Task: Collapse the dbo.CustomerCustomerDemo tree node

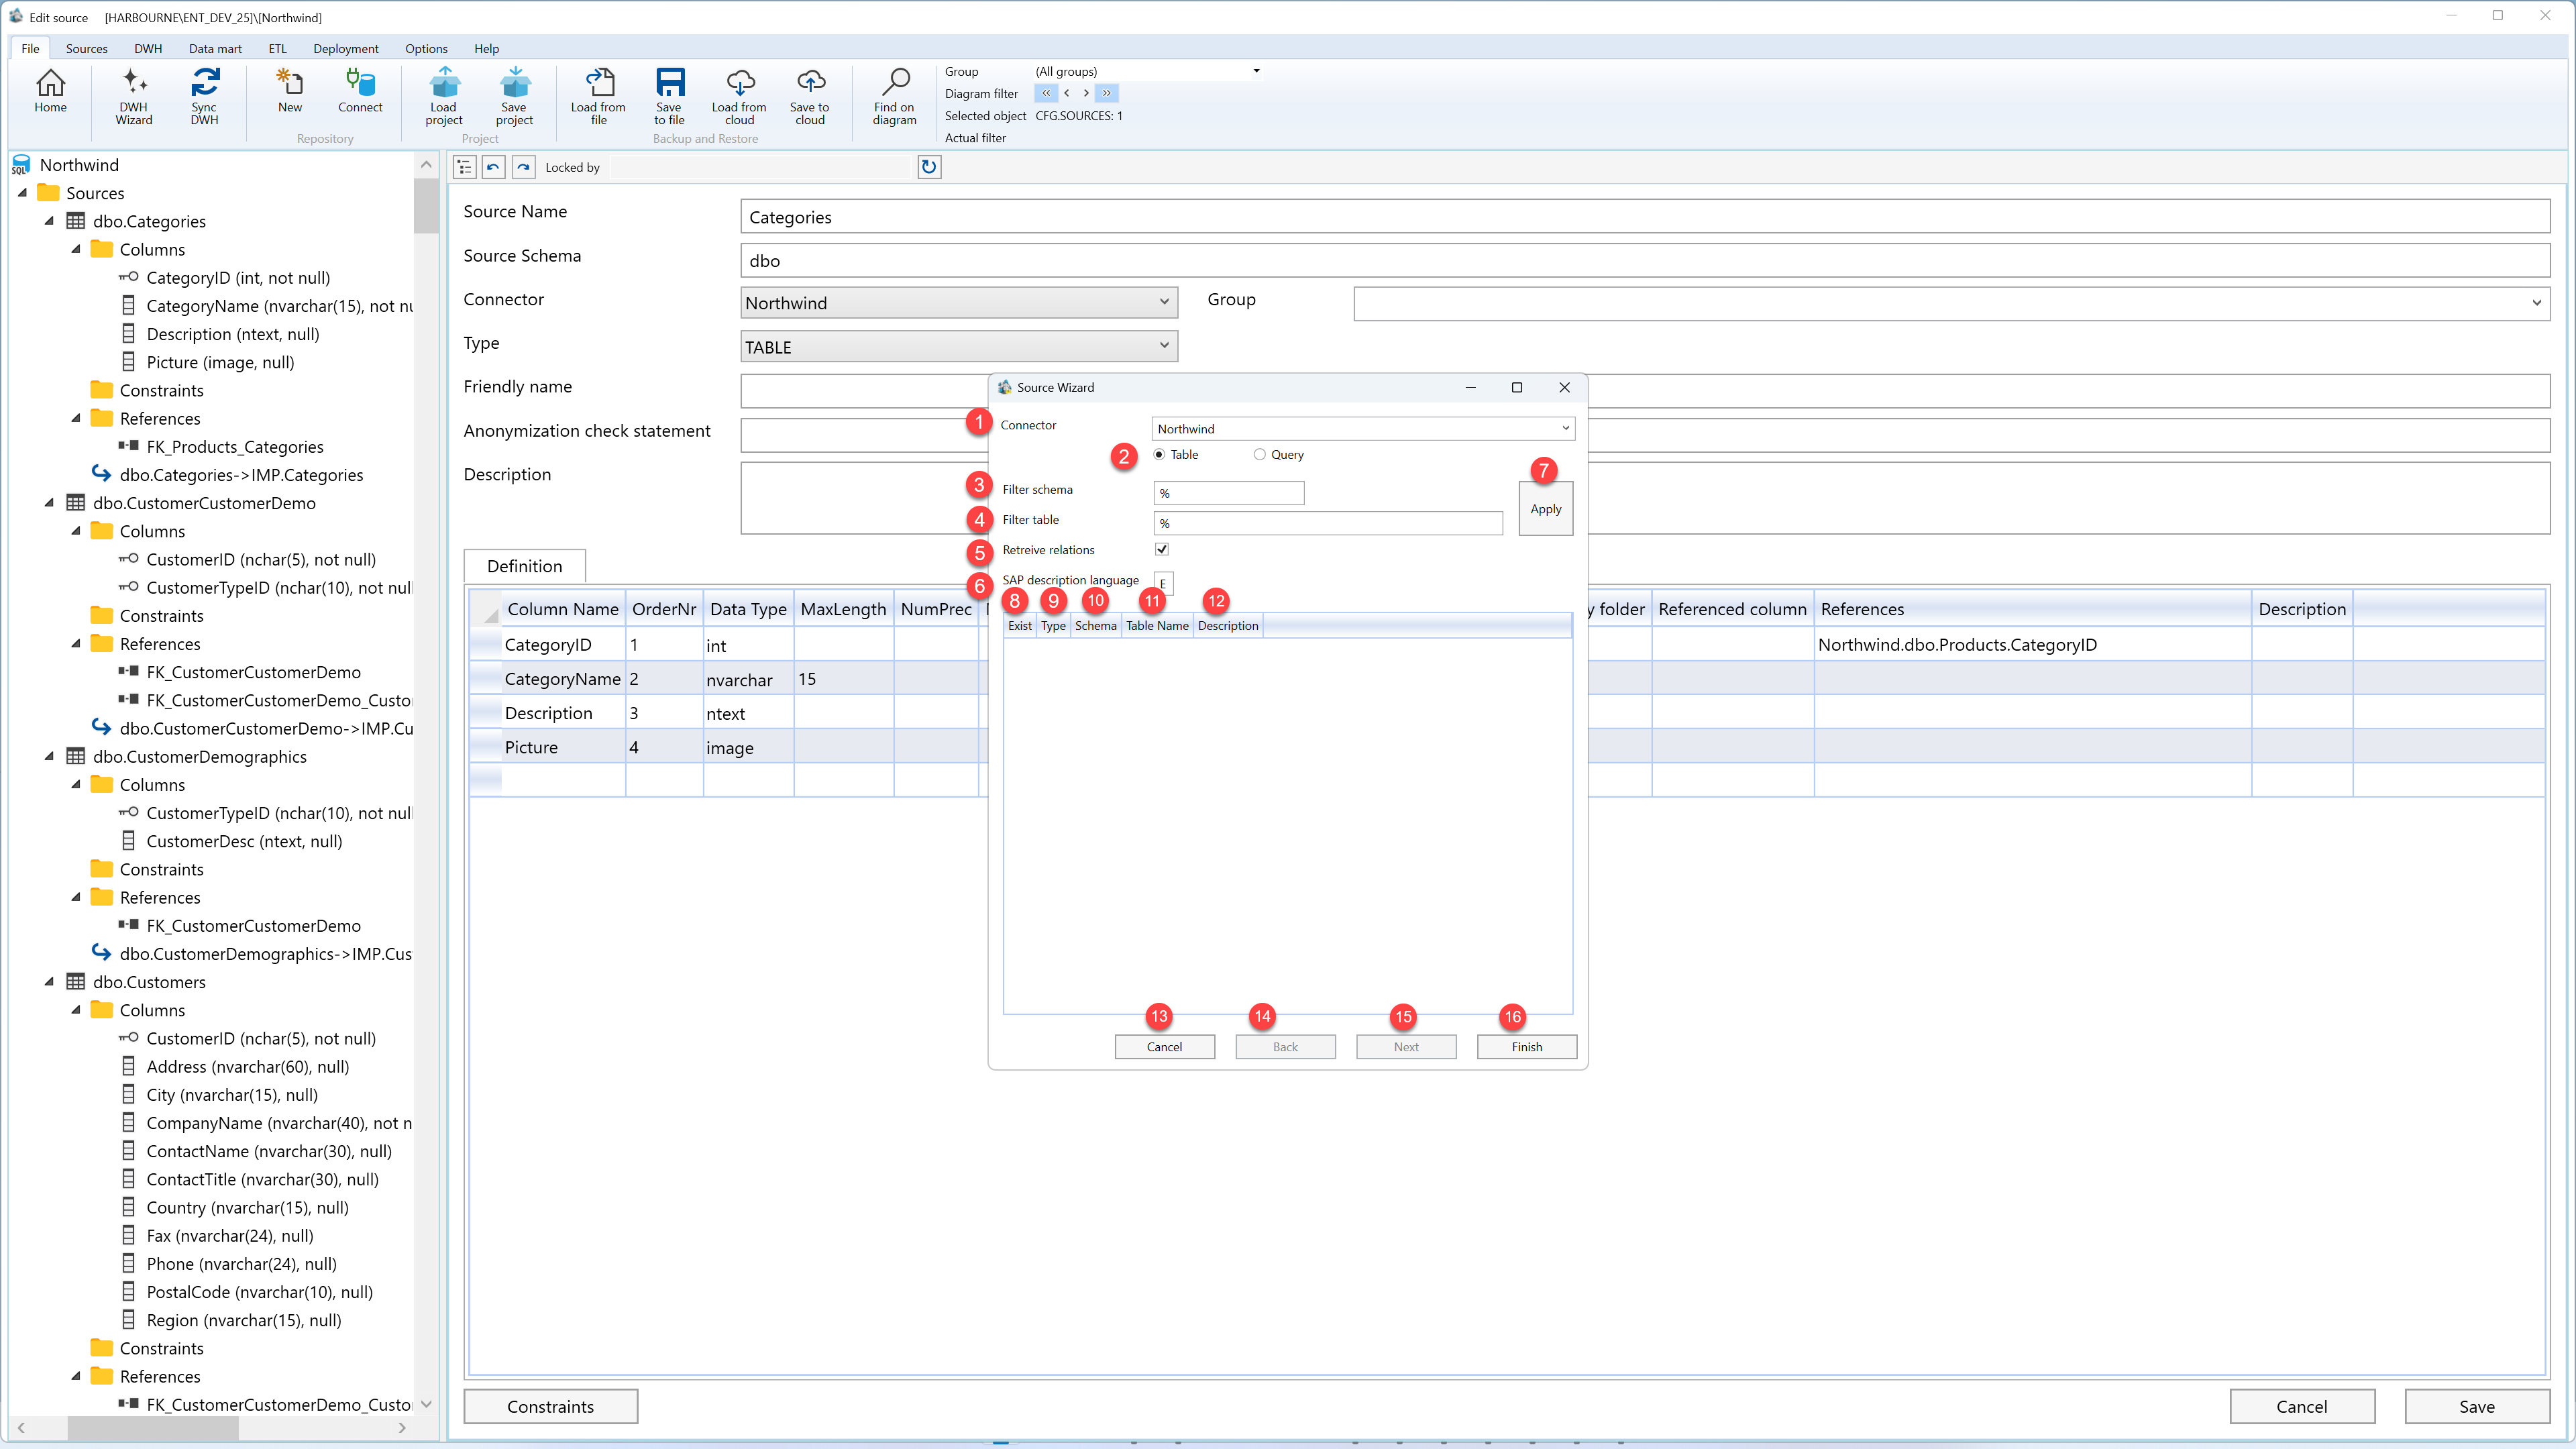Action: 49,503
